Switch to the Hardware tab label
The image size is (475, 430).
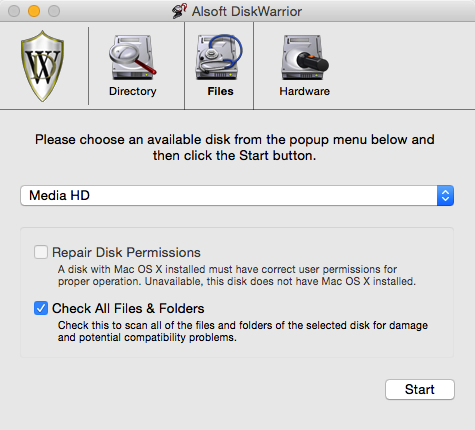[304, 91]
